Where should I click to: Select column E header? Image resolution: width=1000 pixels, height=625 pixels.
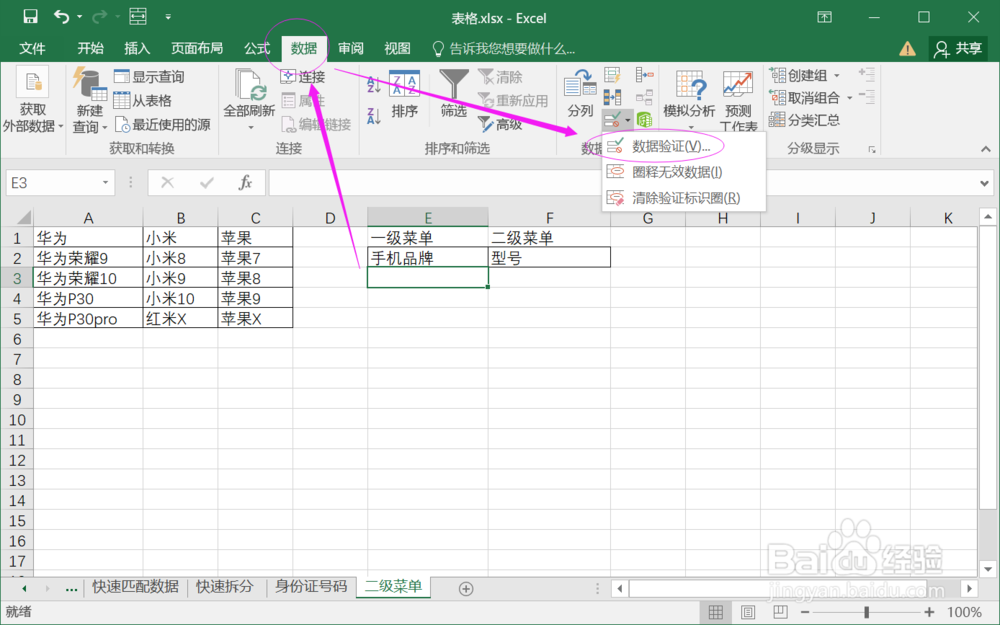point(428,217)
